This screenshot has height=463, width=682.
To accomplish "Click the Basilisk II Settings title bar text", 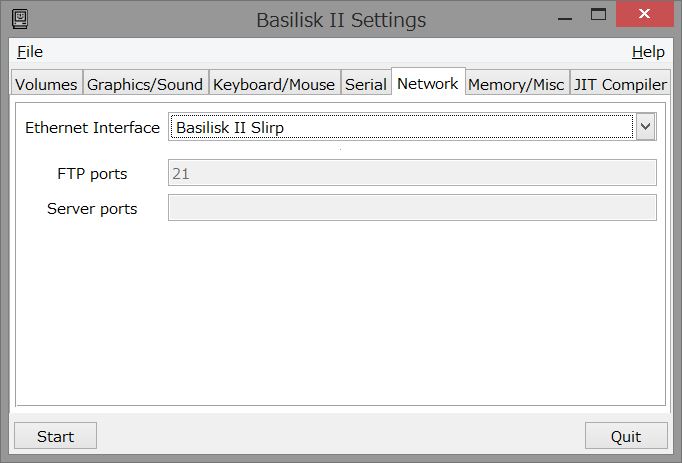I will click(x=341, y=20).
